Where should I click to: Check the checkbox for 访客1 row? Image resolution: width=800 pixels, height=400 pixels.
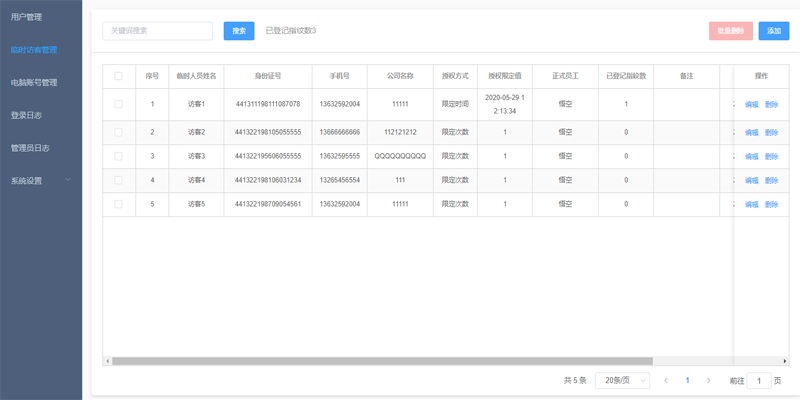click(118, 104)
